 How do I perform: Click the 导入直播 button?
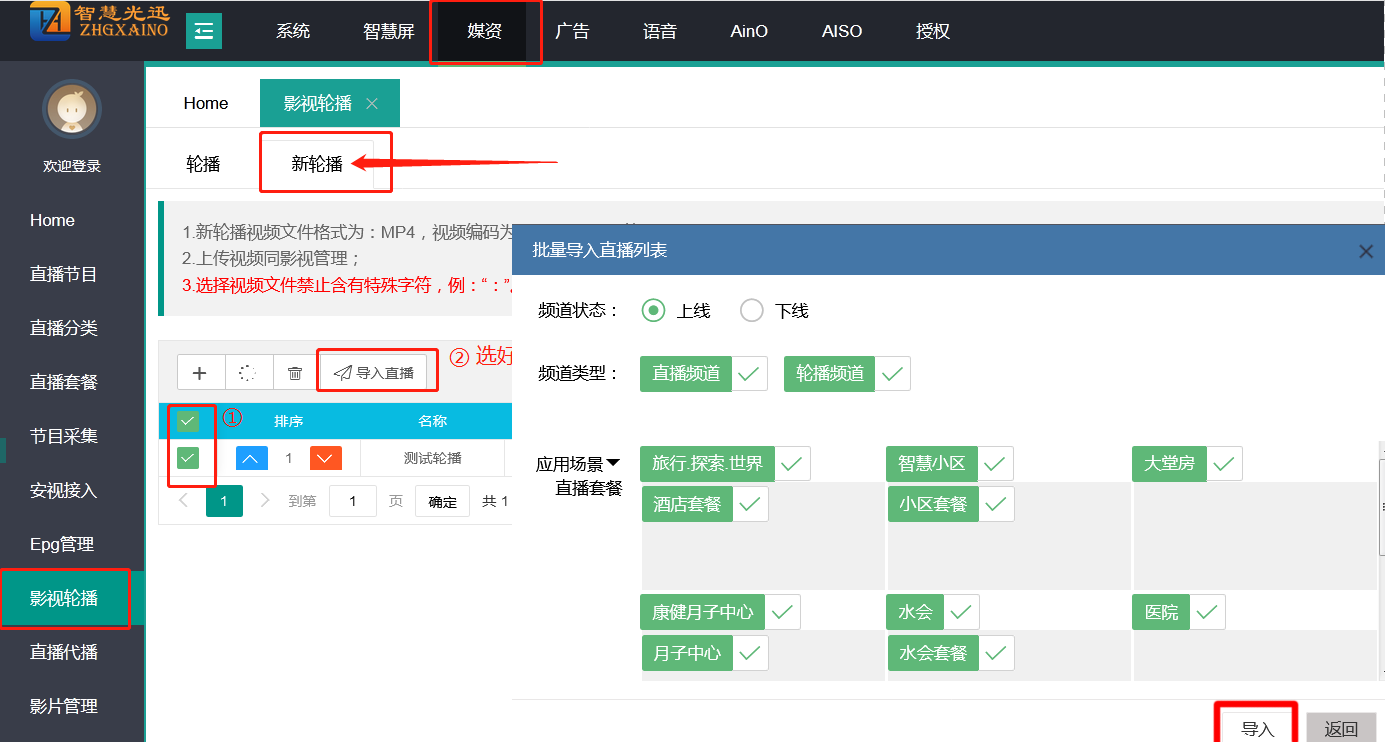coord(374,373)
